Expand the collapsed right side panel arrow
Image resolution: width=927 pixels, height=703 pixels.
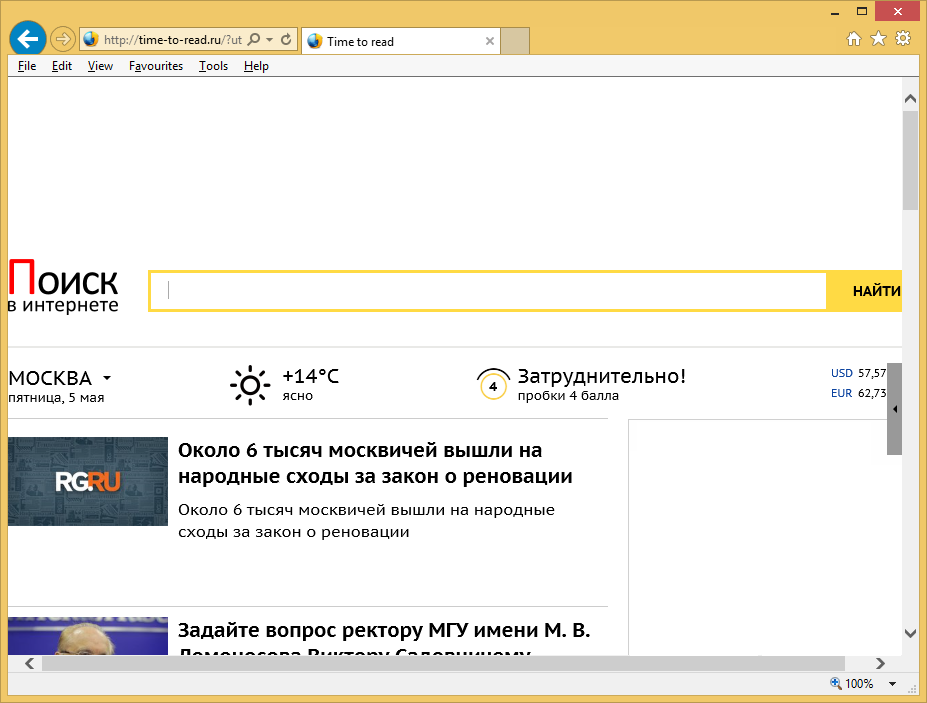click(x=895, y=409)
